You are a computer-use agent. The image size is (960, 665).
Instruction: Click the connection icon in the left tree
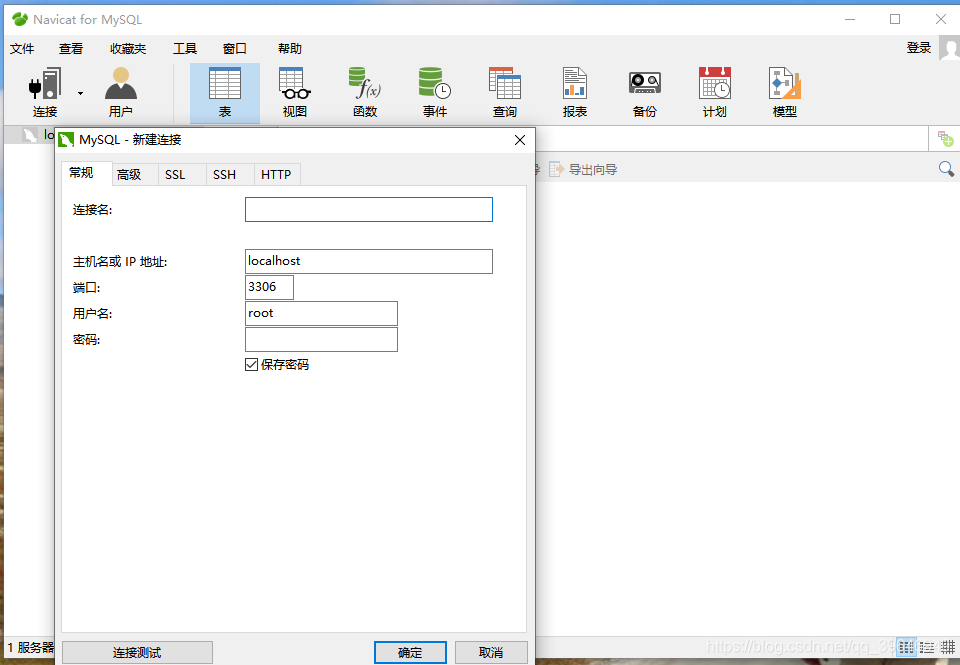(x=30, y=135)
